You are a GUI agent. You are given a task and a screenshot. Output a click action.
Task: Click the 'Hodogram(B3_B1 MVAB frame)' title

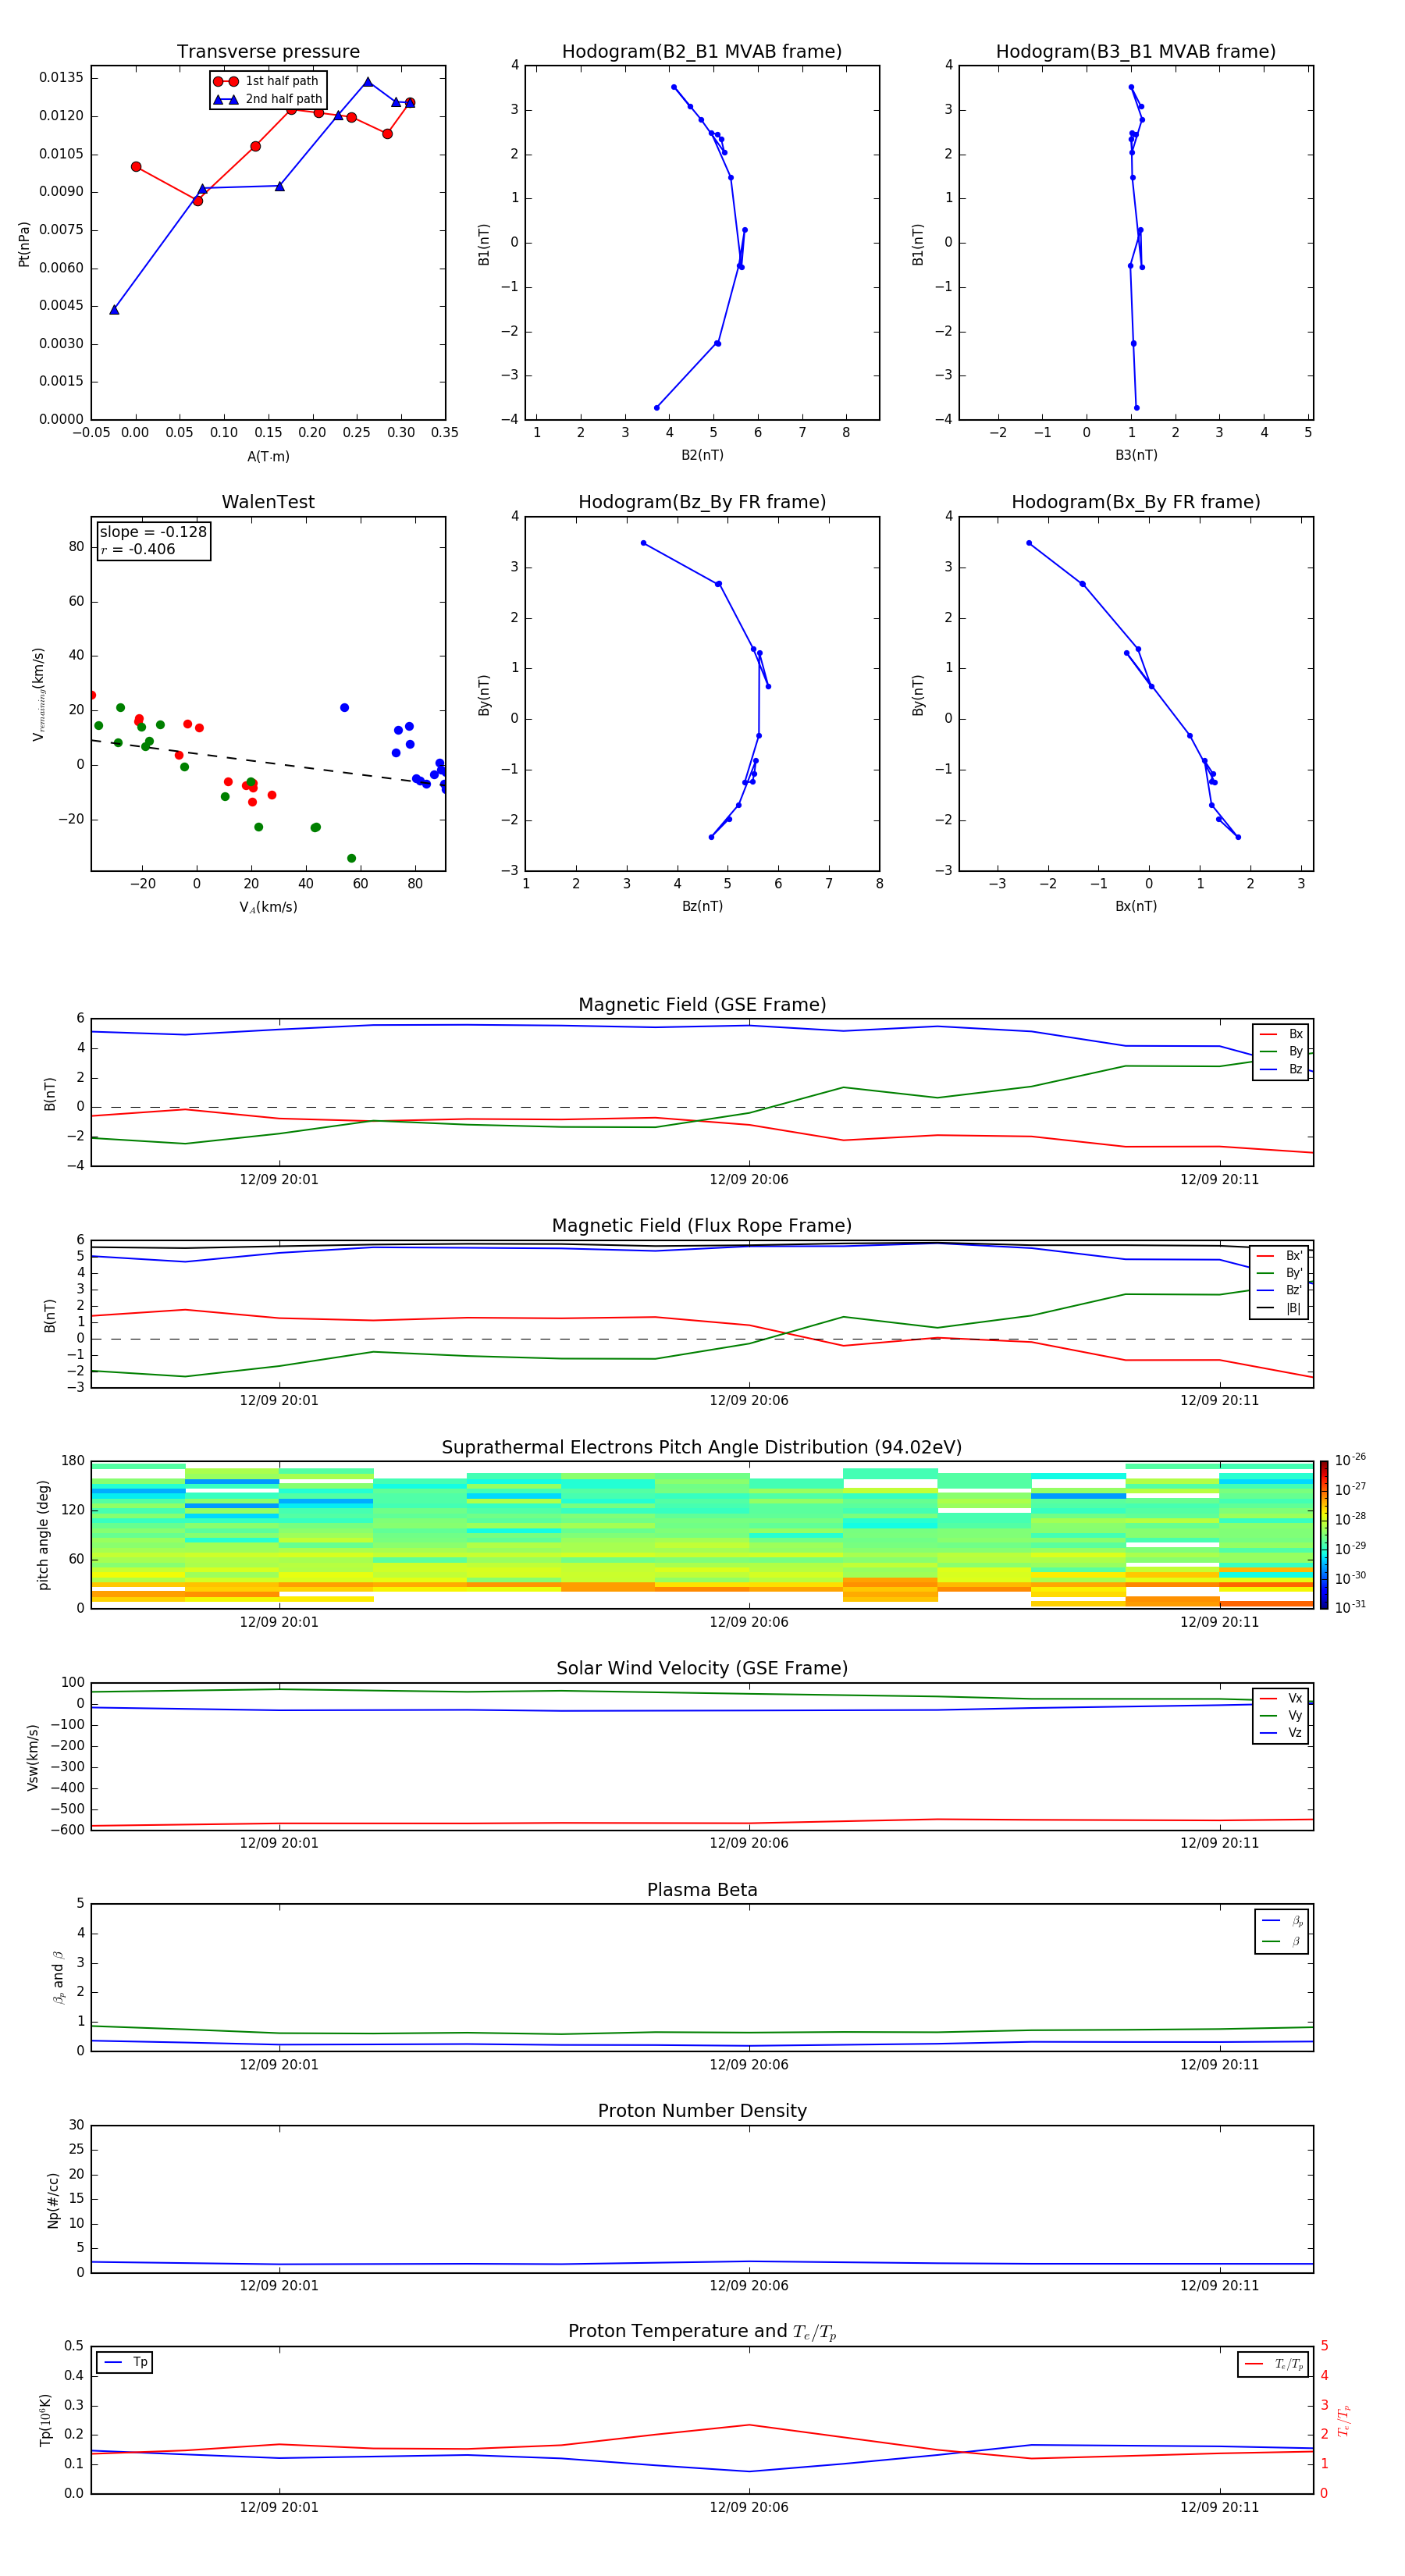[1136, 52]
